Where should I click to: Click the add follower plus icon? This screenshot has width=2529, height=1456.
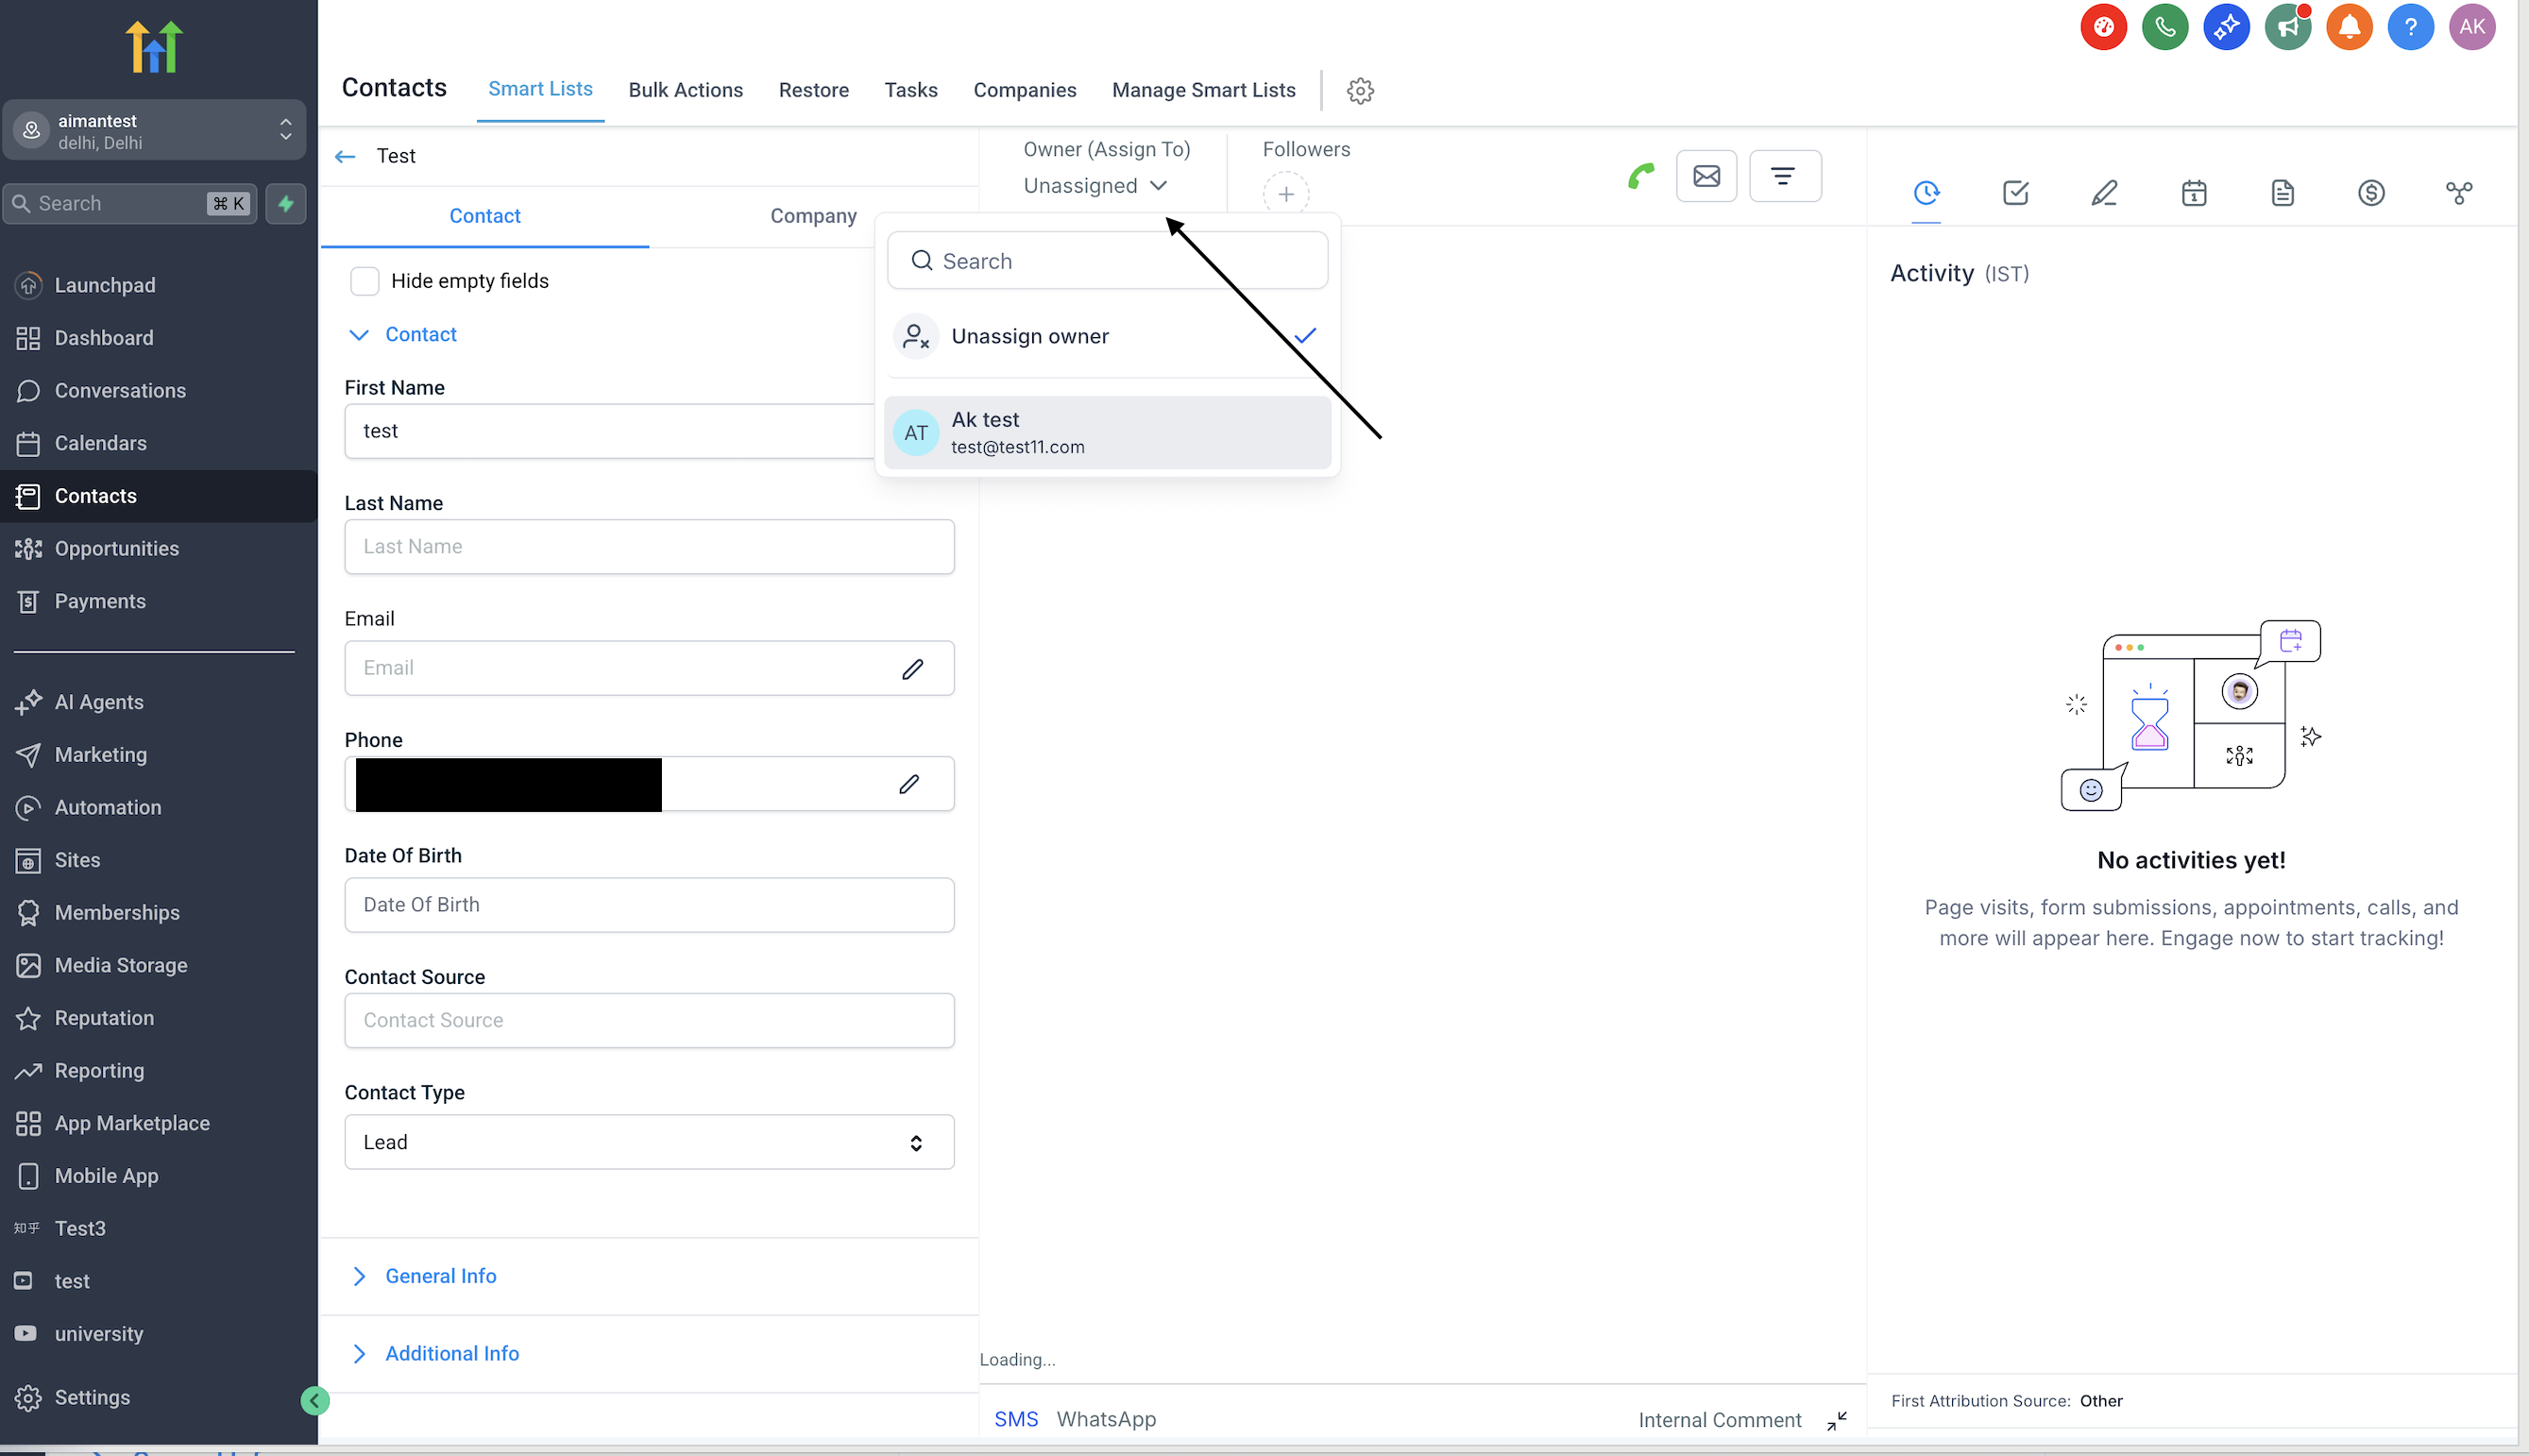[x=1285, y=194]
